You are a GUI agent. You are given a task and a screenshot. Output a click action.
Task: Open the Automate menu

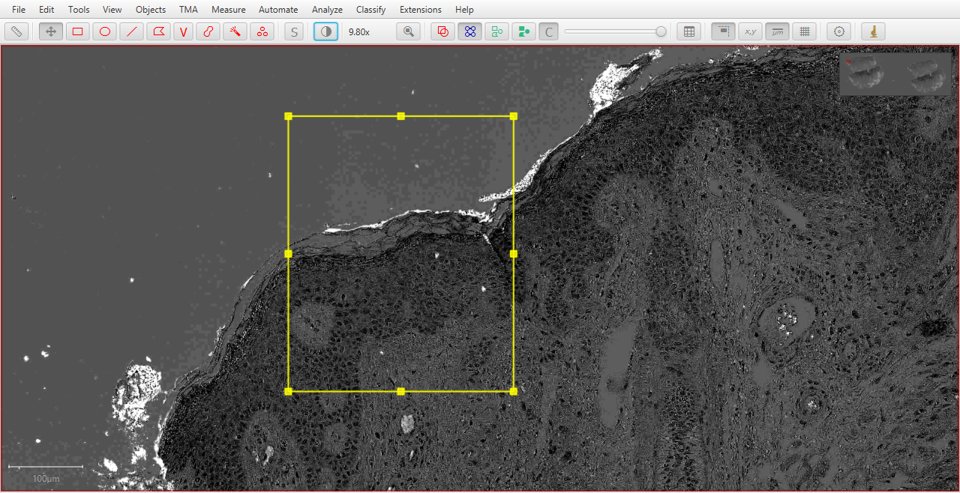[x=278, y=10]
